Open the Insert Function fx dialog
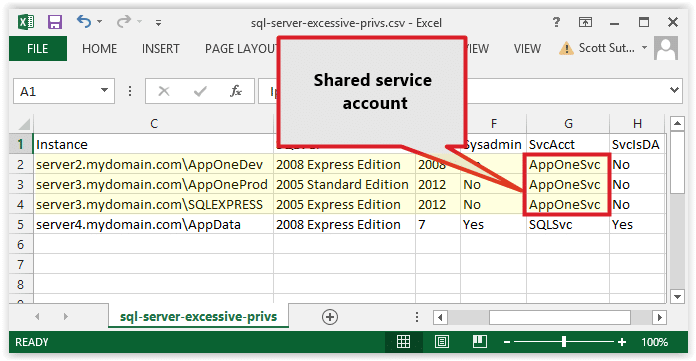Screen dimensions: 696x361 (x=236, y=91)
